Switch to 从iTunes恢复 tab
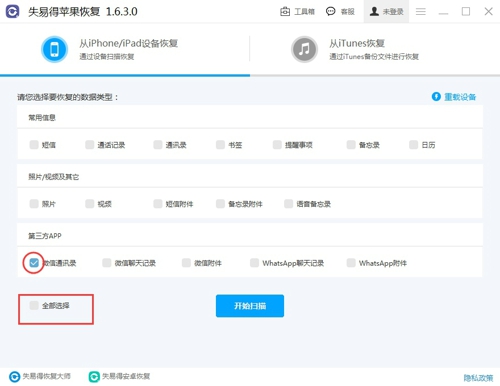 point(375,49)
